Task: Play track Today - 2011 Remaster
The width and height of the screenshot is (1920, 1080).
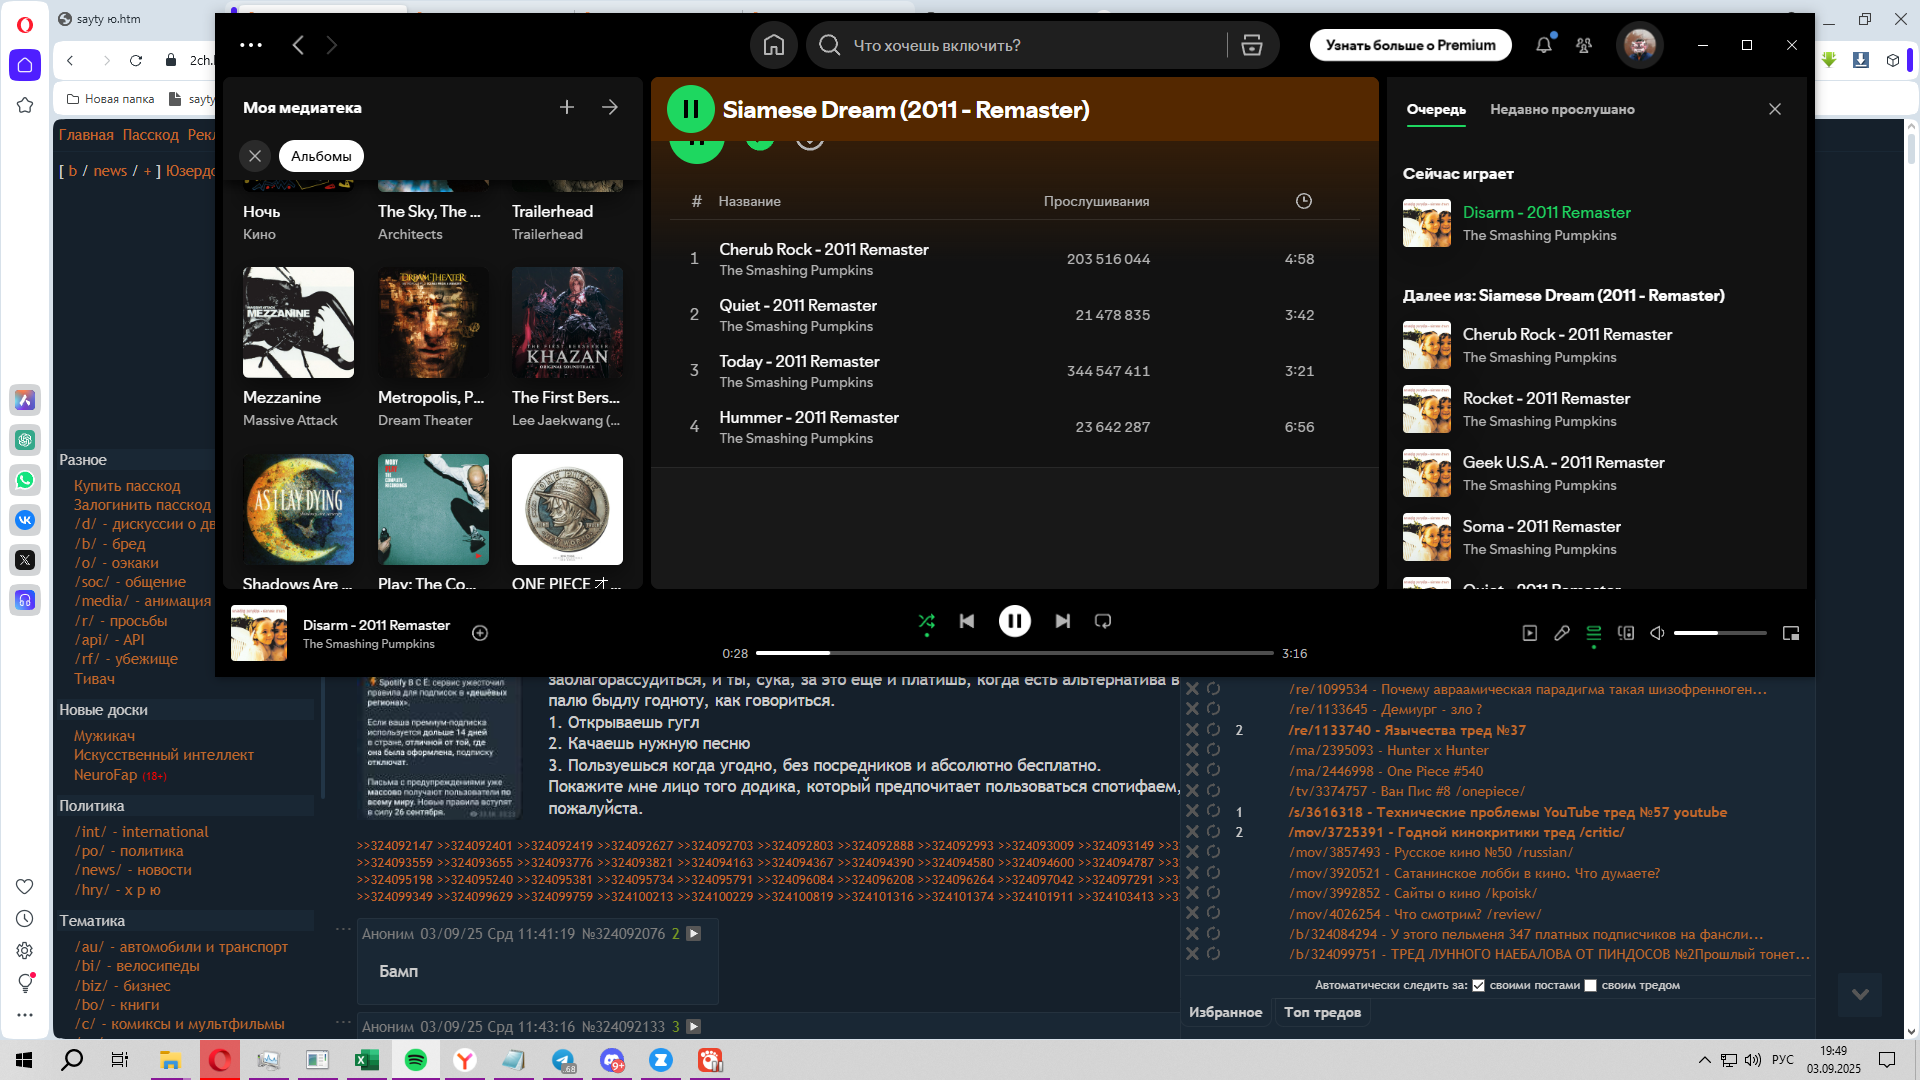Action: pyautogui.click(x=1015, y=371)
